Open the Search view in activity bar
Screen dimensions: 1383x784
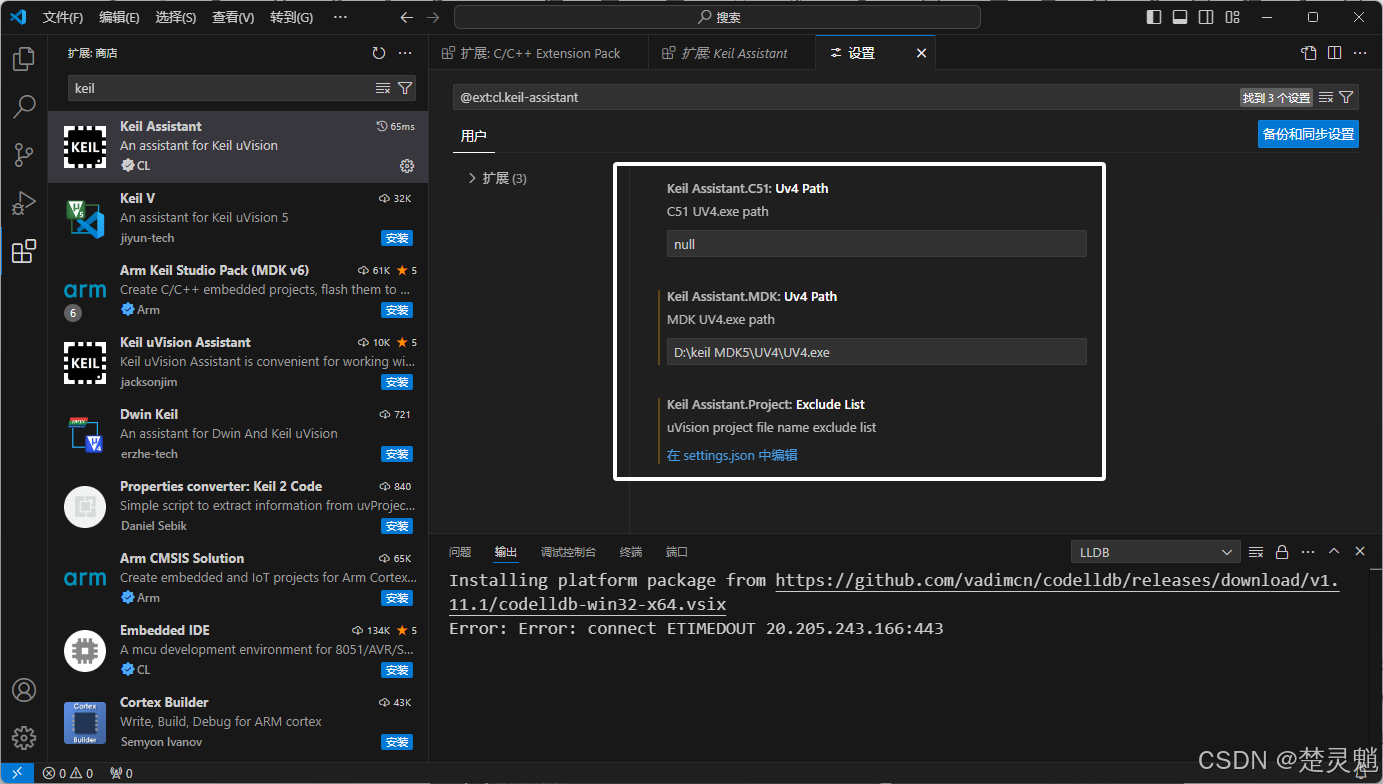tap(24, 106)
